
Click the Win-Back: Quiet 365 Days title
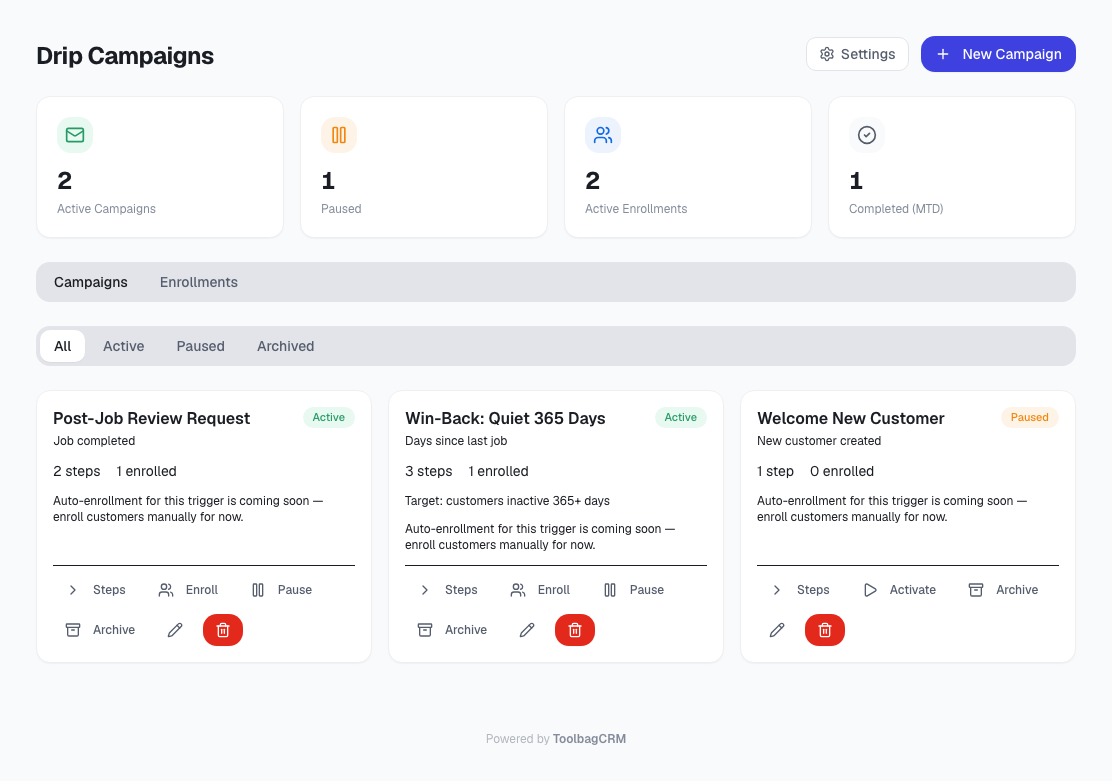click(505, 419)
